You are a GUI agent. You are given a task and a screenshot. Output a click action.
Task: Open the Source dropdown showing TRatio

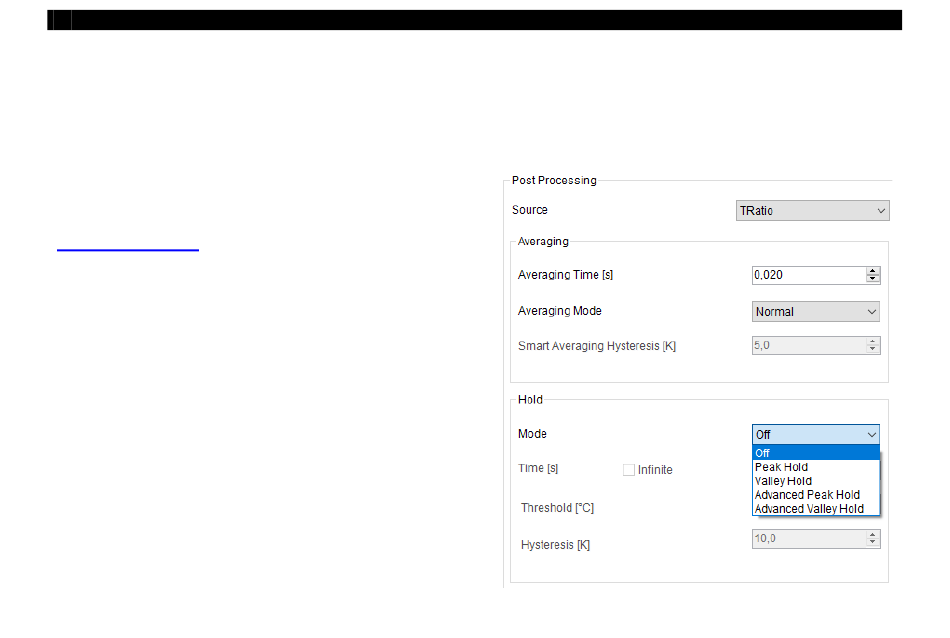point(812,210)
